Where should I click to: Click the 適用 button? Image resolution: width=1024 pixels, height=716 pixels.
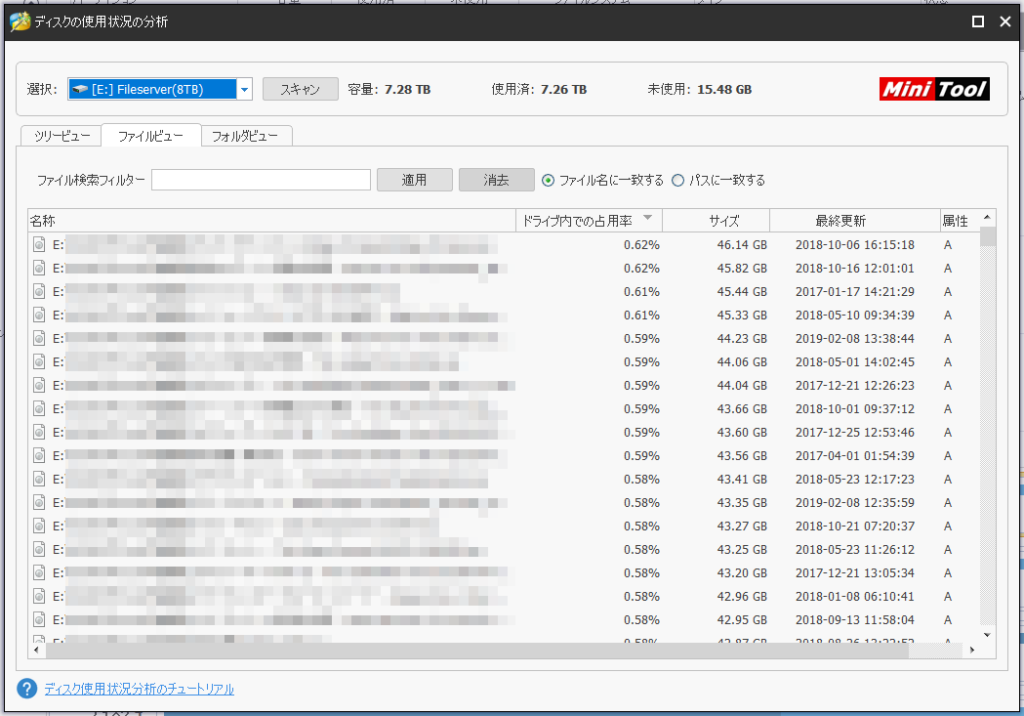pyautogui.click(x=415, y=180)
